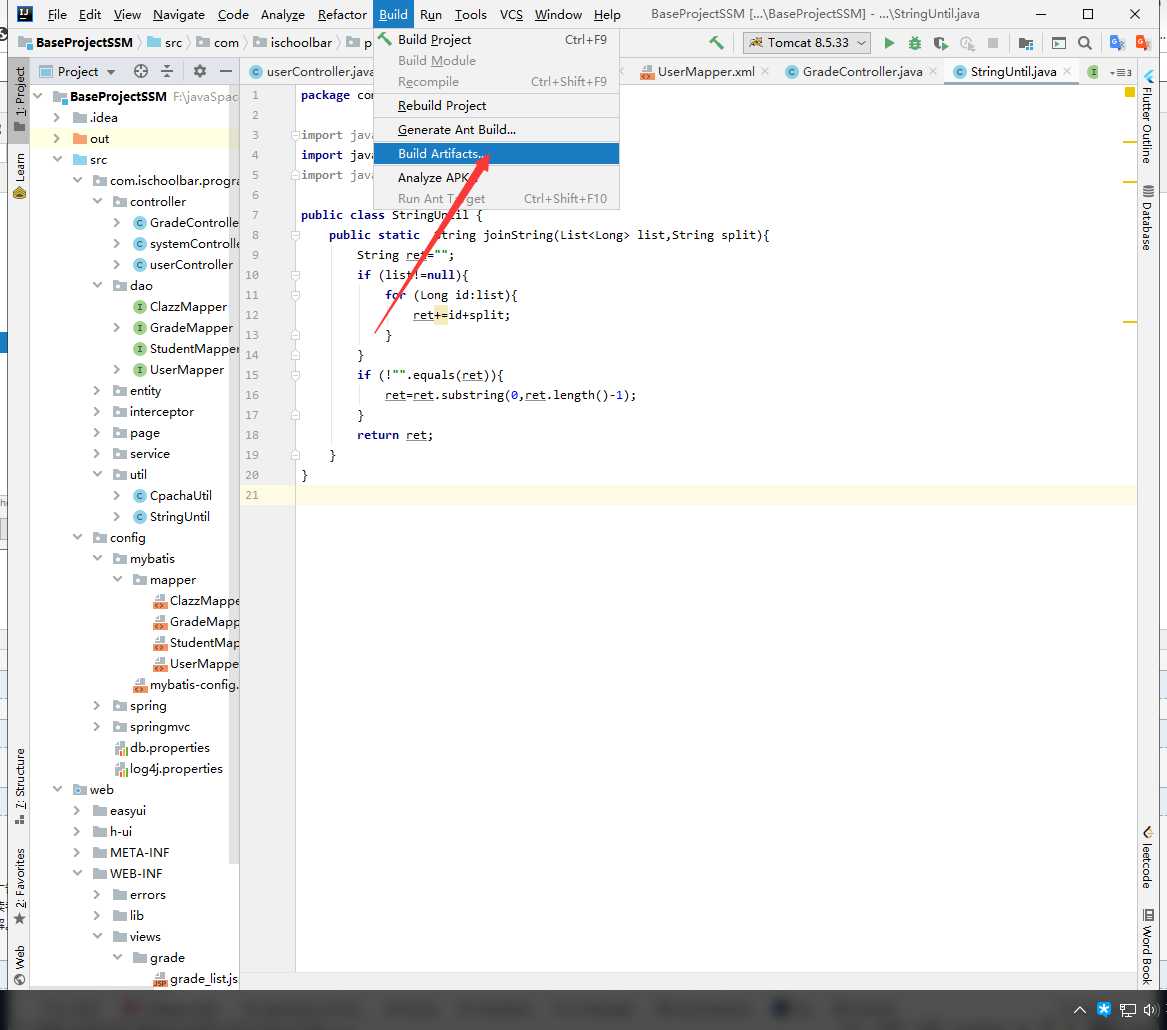Click the Project panel vertical scrollbar

pos(234,476)
